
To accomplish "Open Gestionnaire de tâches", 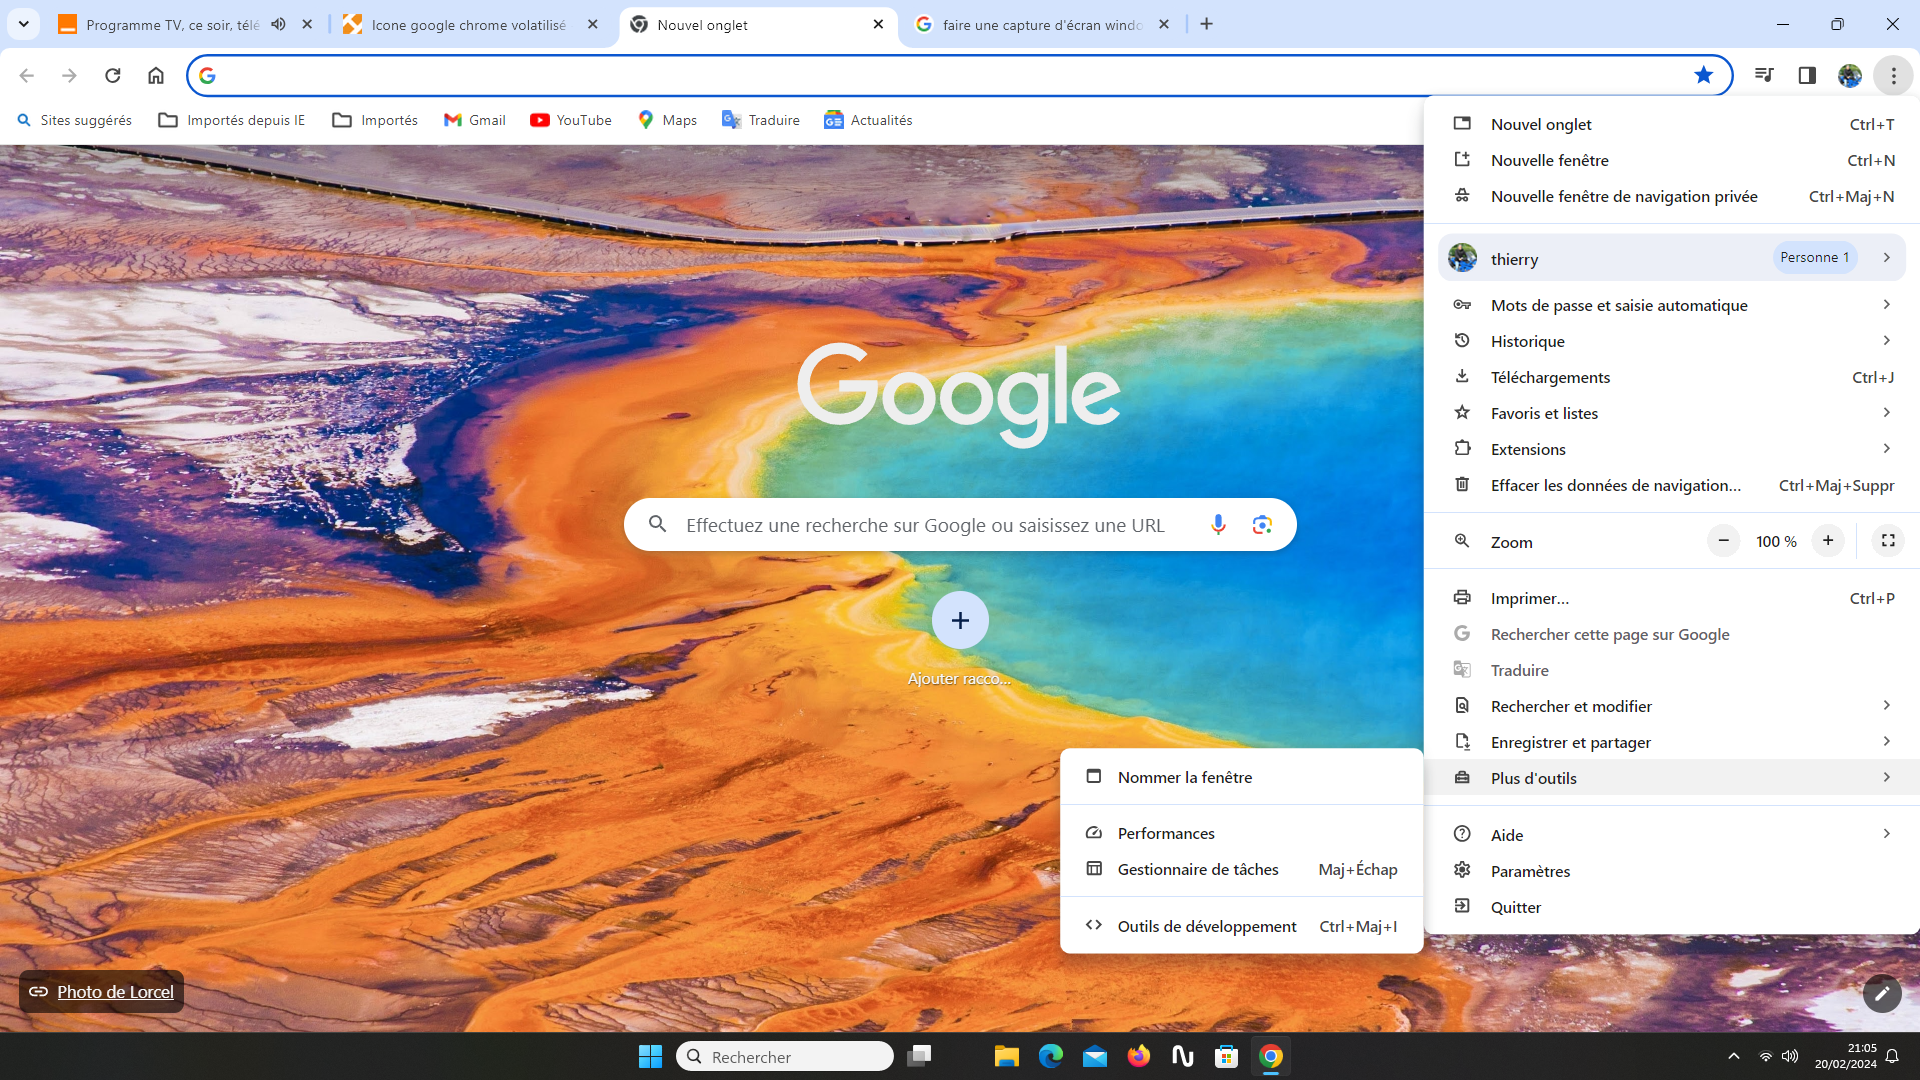I will pyautogui.click(x=1241, y=869).
